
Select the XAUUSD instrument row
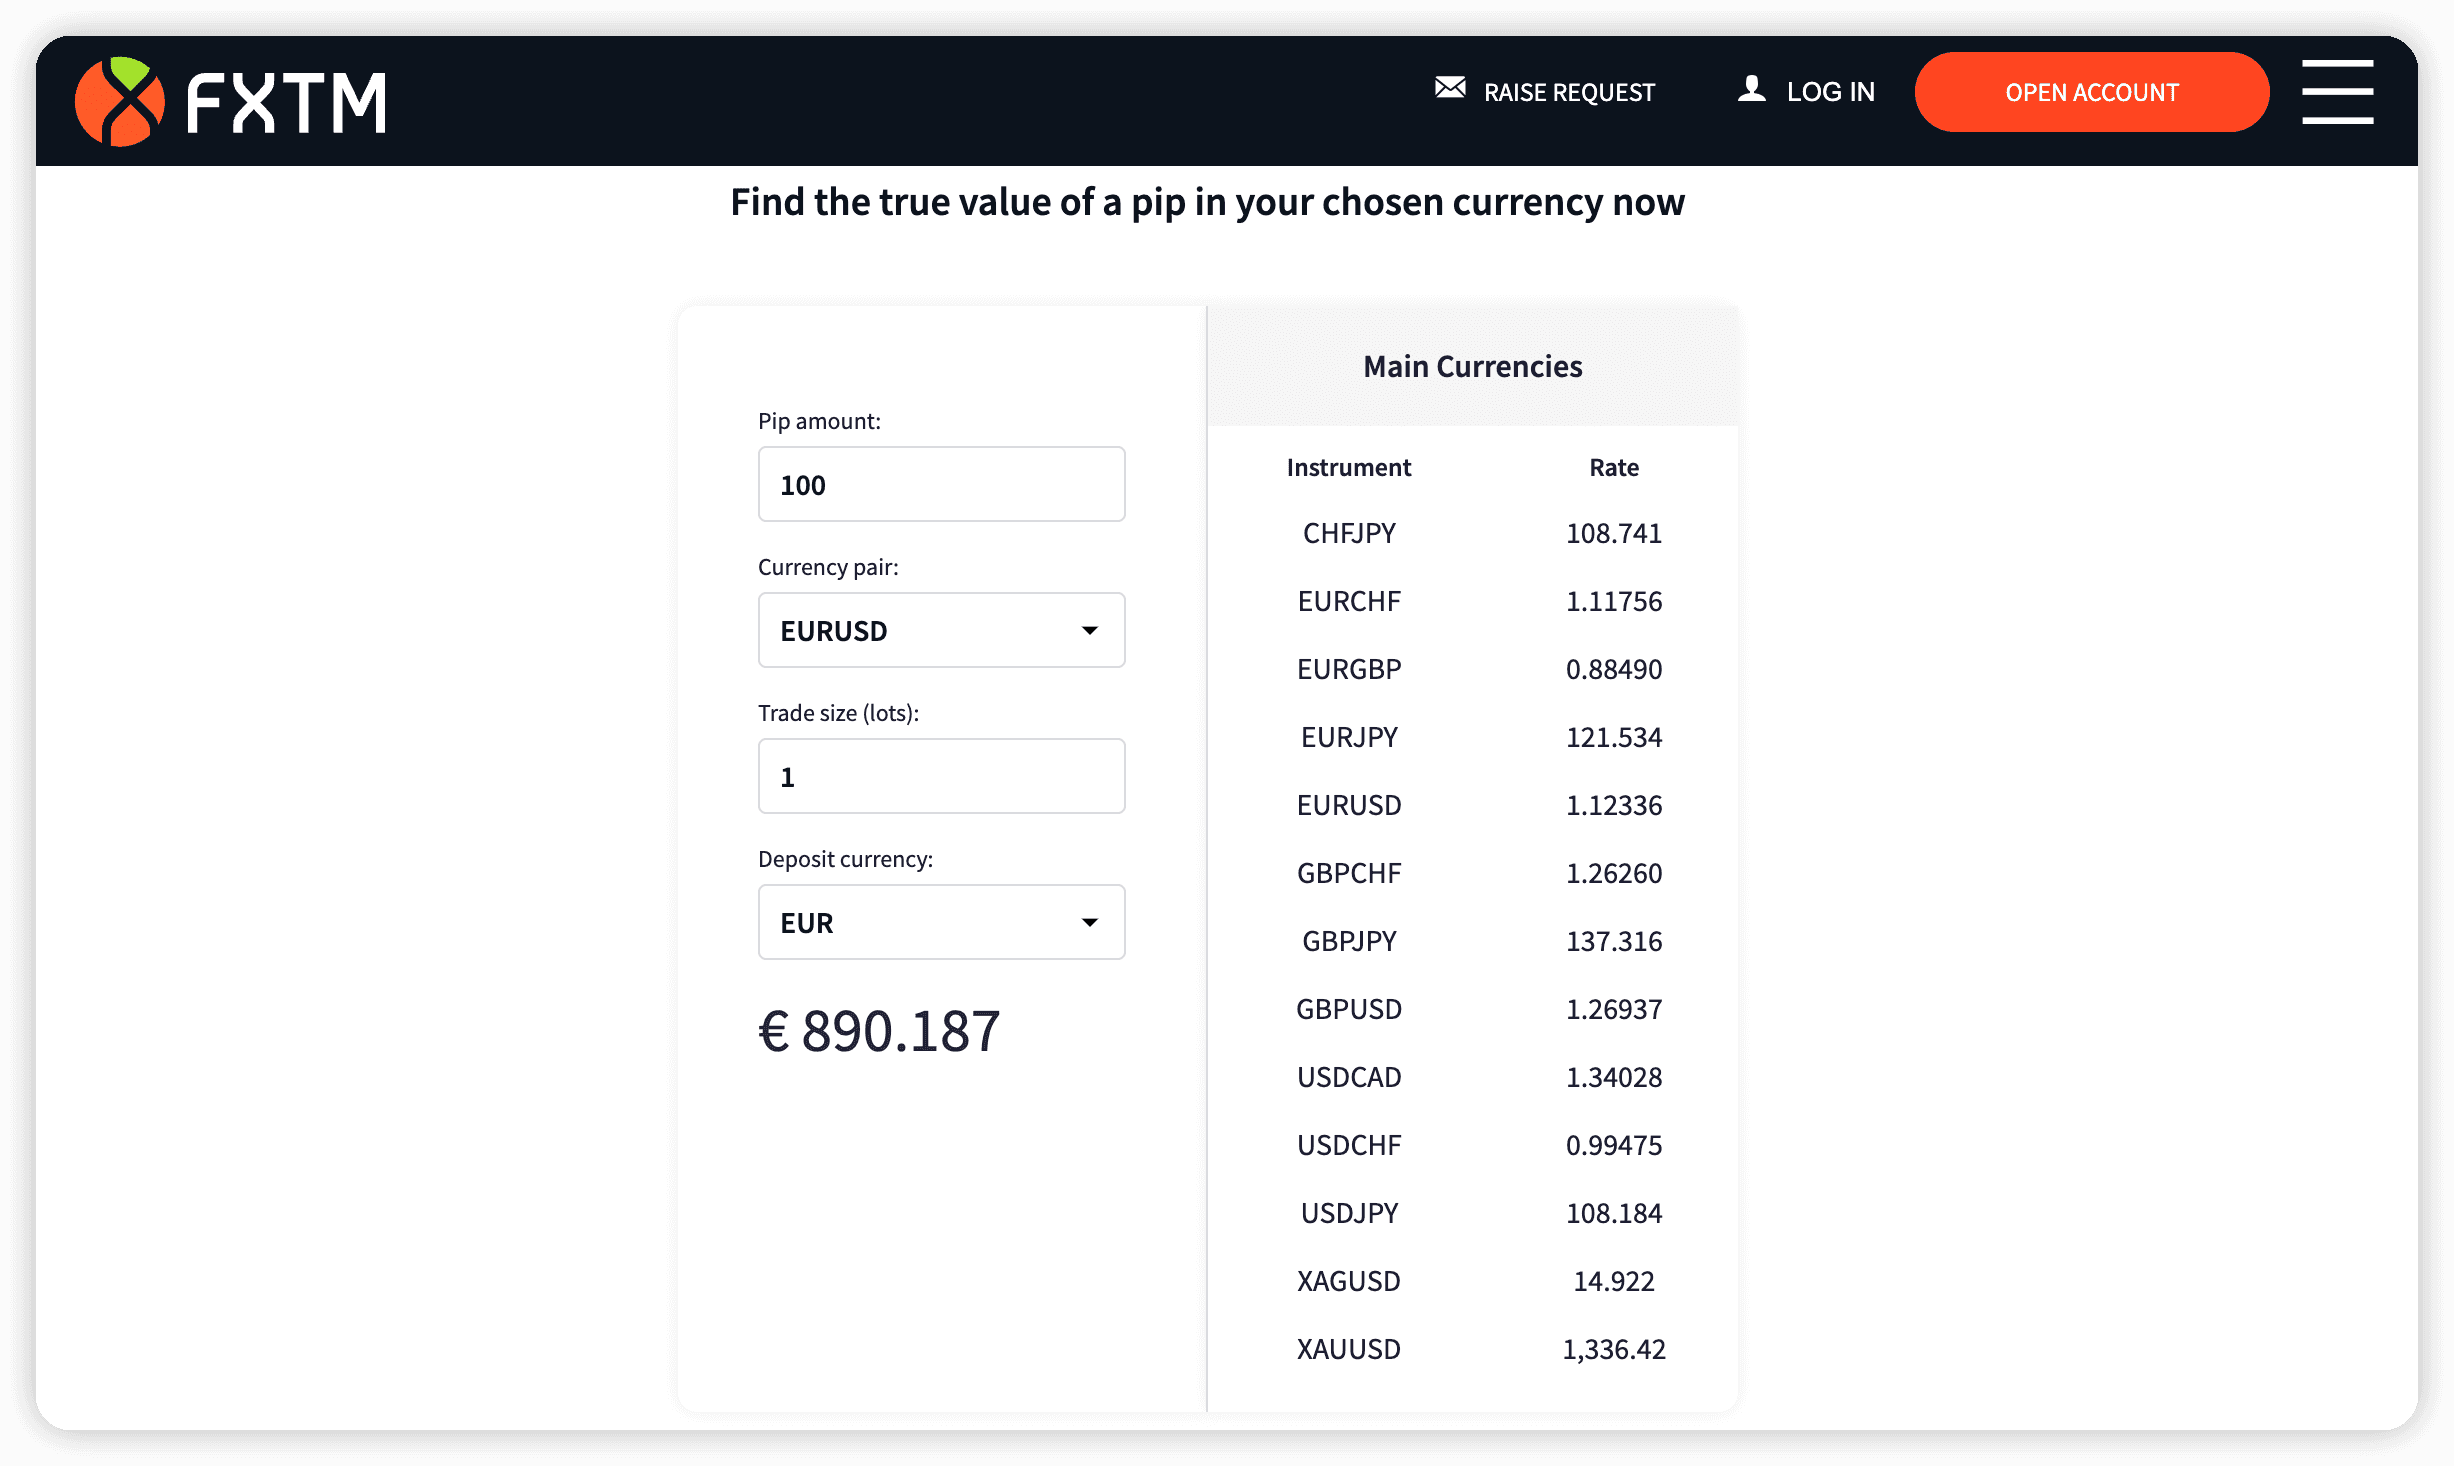click(x=1472, y=1349)
